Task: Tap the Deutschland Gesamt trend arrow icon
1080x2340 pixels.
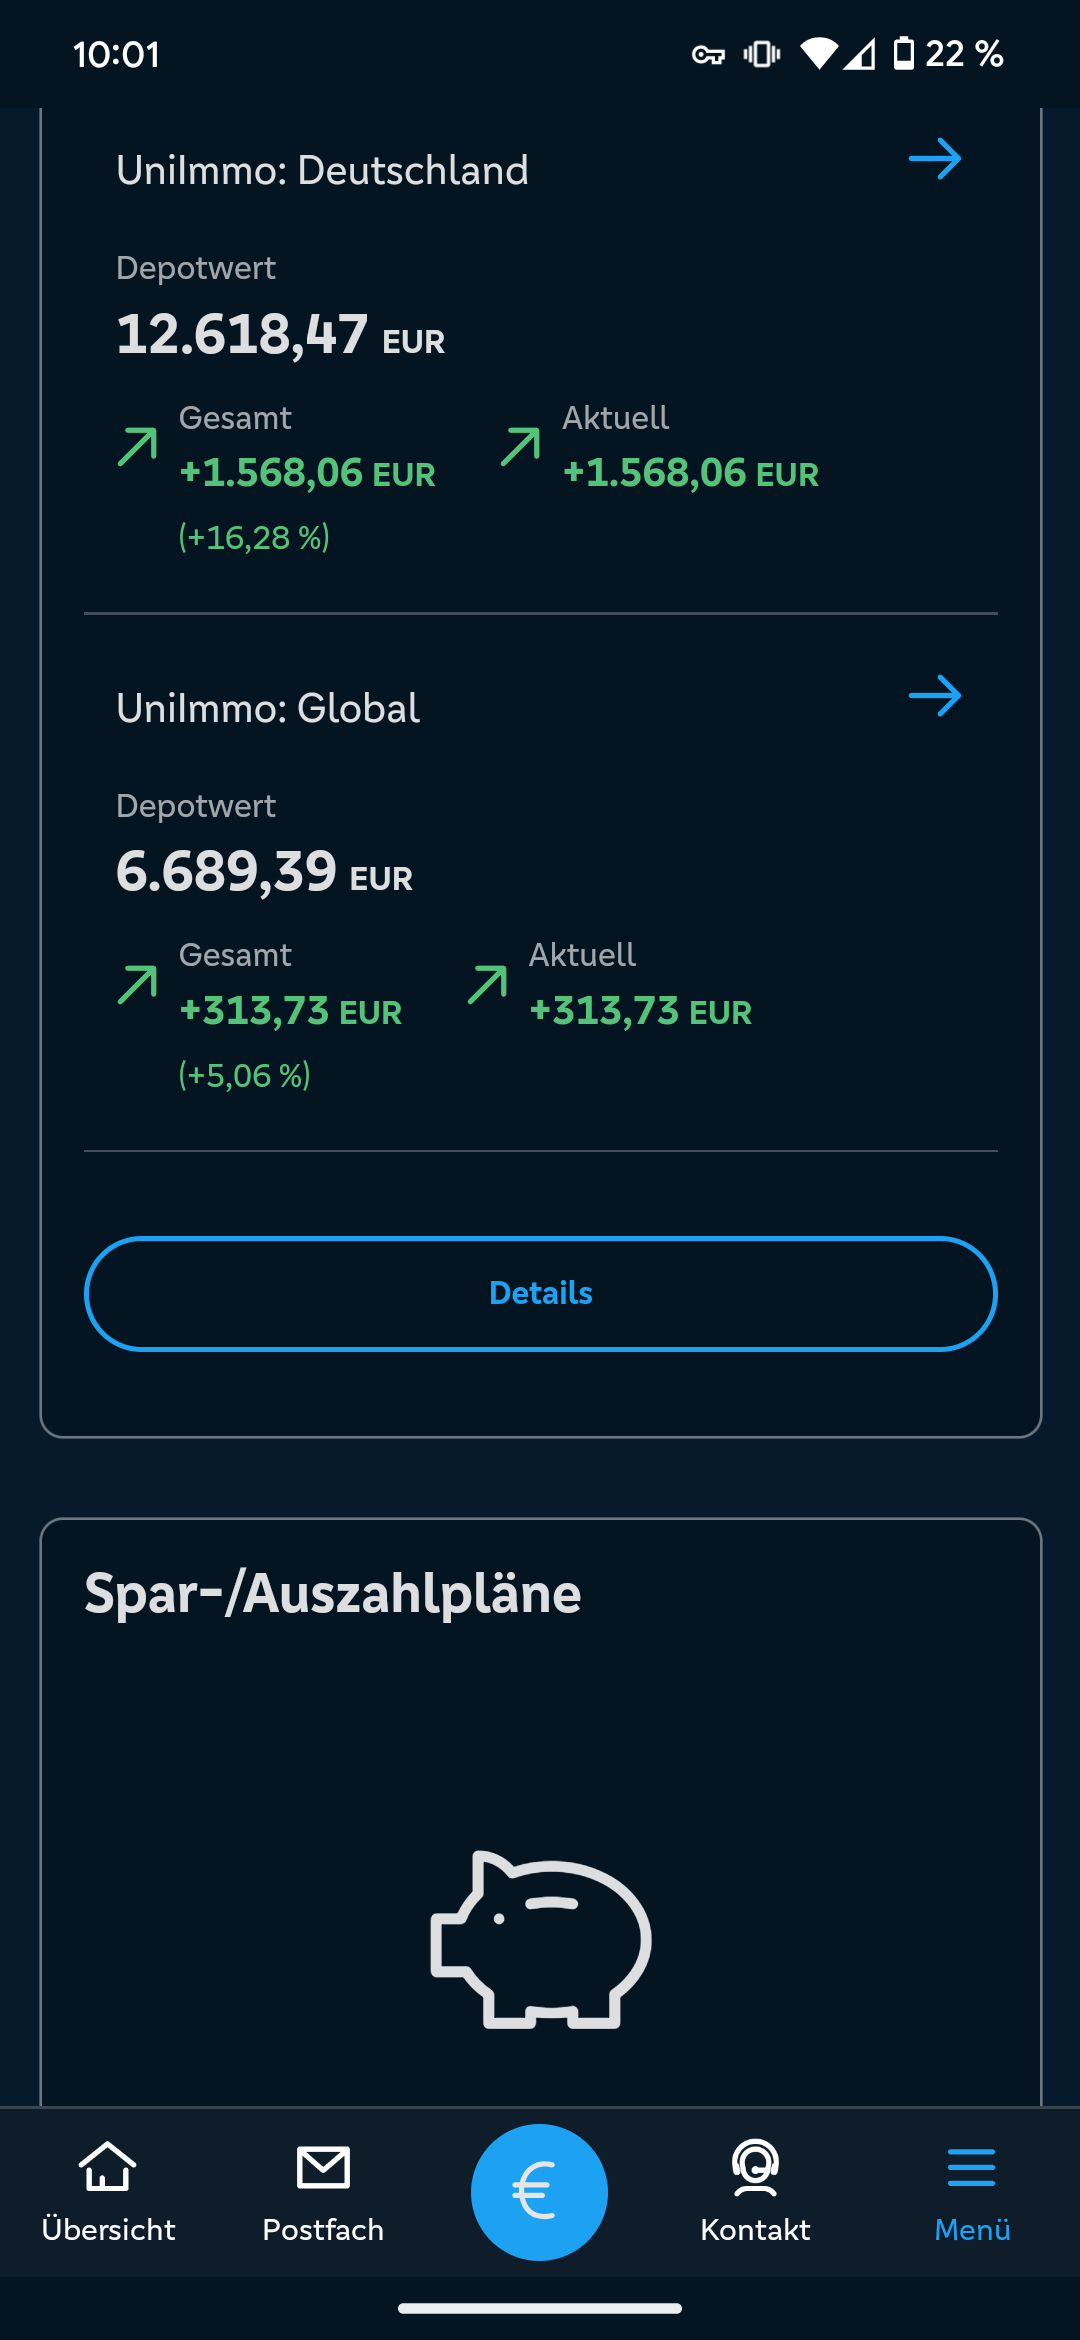Action: point(137,447)
